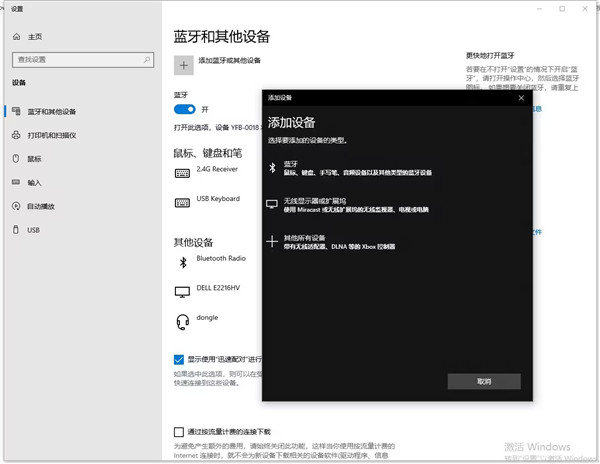Select USB in the settings sidebar
The width and height of the screenshot is (600, 464).
point(33,230)
